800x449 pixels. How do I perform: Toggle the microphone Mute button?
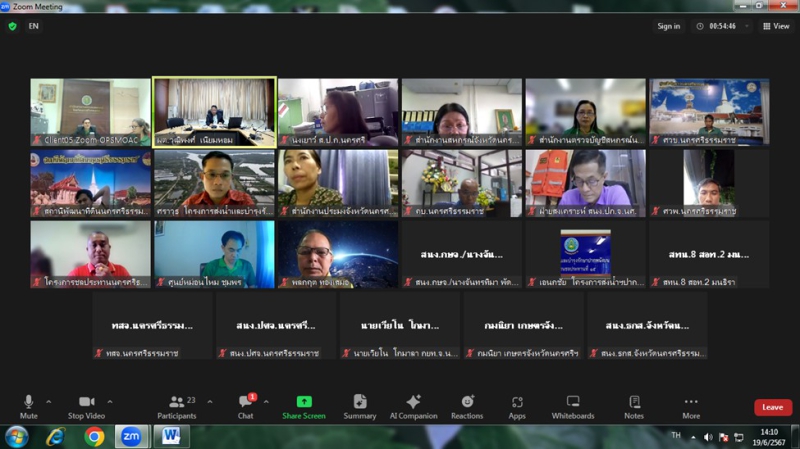[28, 405]
